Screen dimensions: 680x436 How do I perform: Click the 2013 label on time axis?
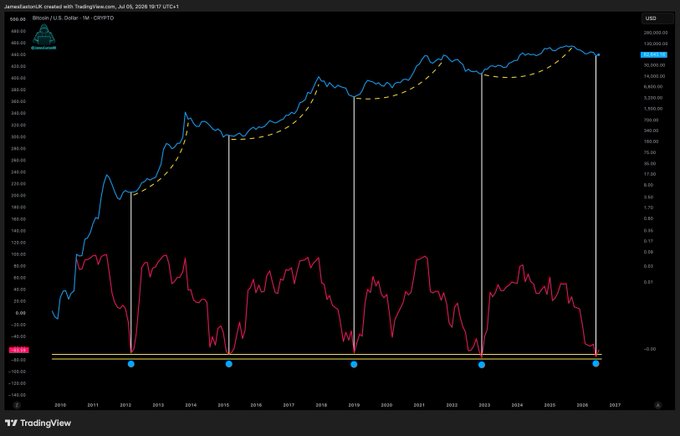tap(158, 405)
